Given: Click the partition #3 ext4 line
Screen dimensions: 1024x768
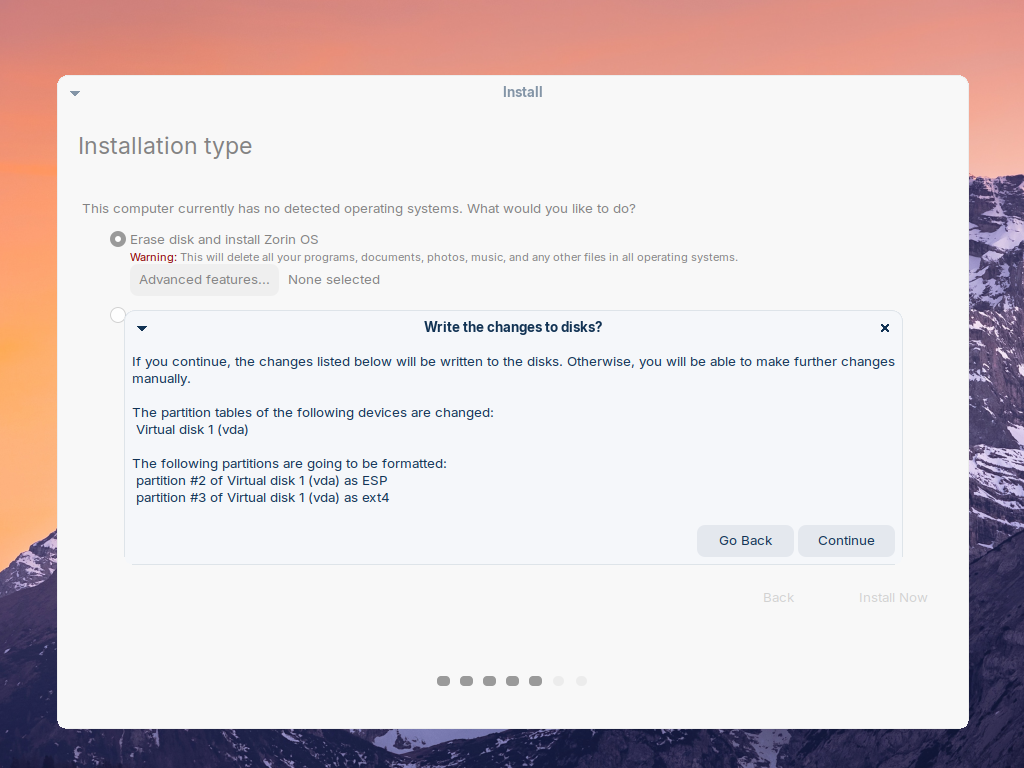Looking at the screenshot, I should [x=263, y=498].
